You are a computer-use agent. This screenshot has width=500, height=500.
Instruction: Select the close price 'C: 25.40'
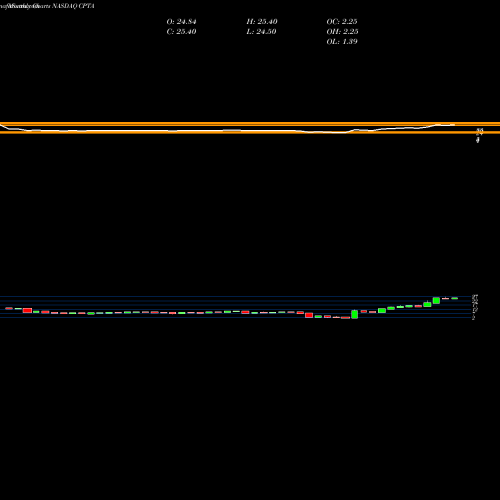[x=181, y=32]
